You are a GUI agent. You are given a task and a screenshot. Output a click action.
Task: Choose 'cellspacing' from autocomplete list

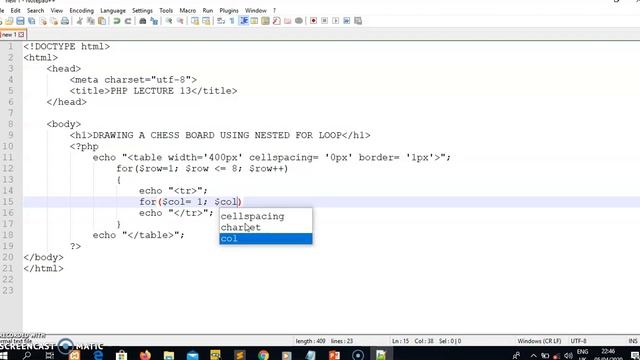[x=266, y=216]
